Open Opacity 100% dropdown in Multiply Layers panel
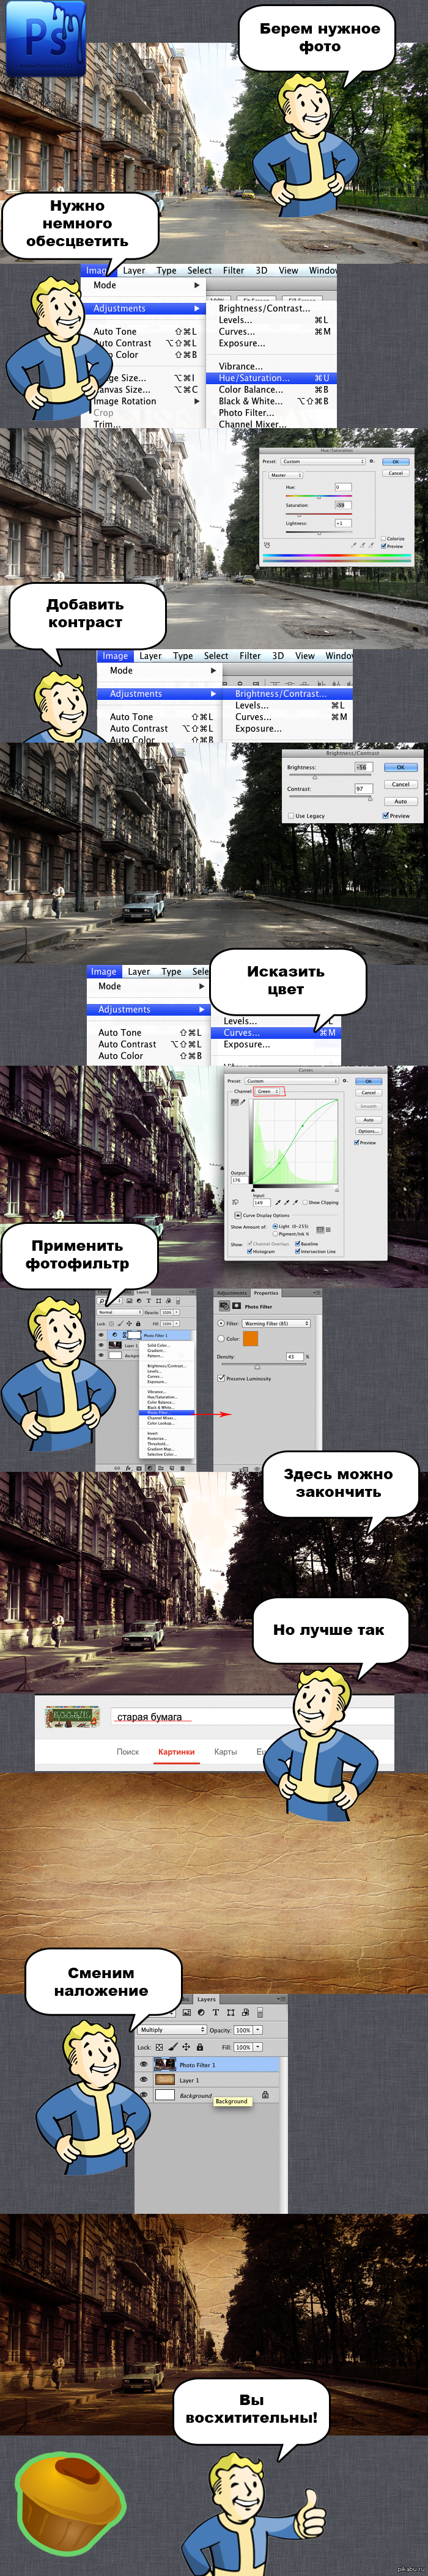428x2576 pixels. (x=258, y=2030)
